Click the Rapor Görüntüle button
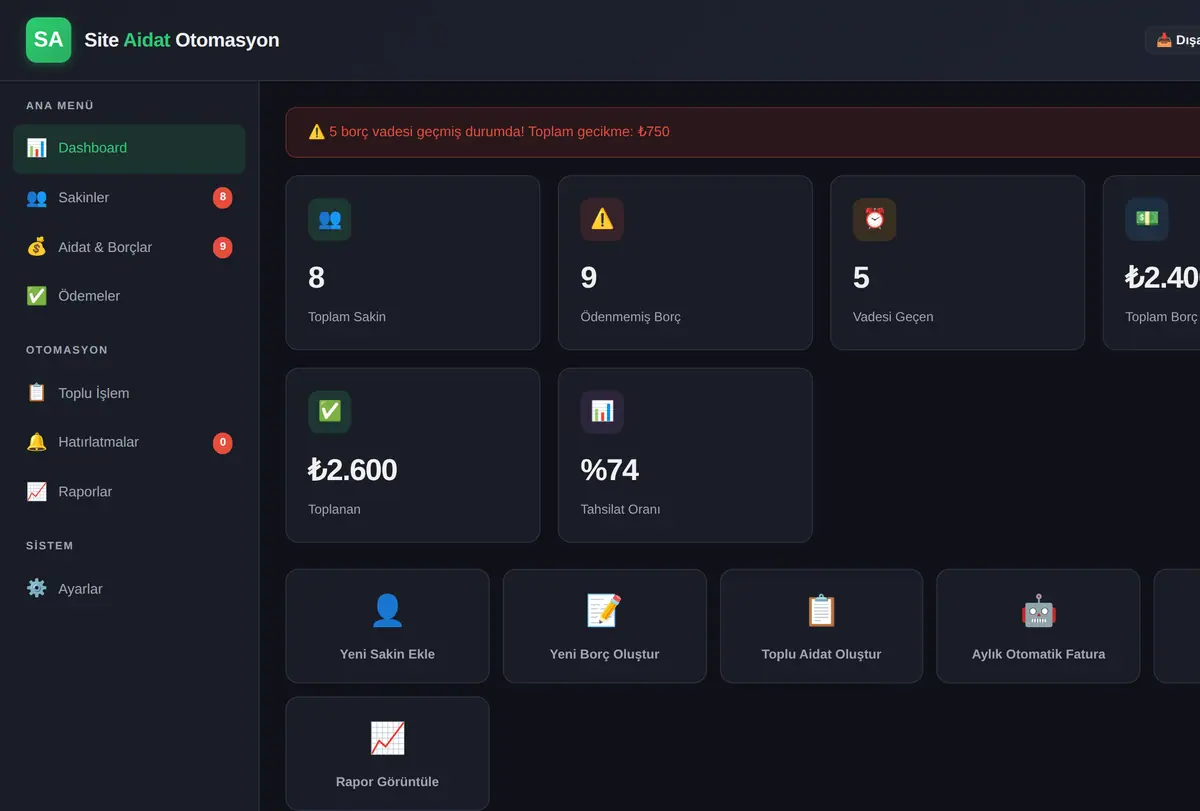The image size is (1200, 811). click(x=387, y=754)
